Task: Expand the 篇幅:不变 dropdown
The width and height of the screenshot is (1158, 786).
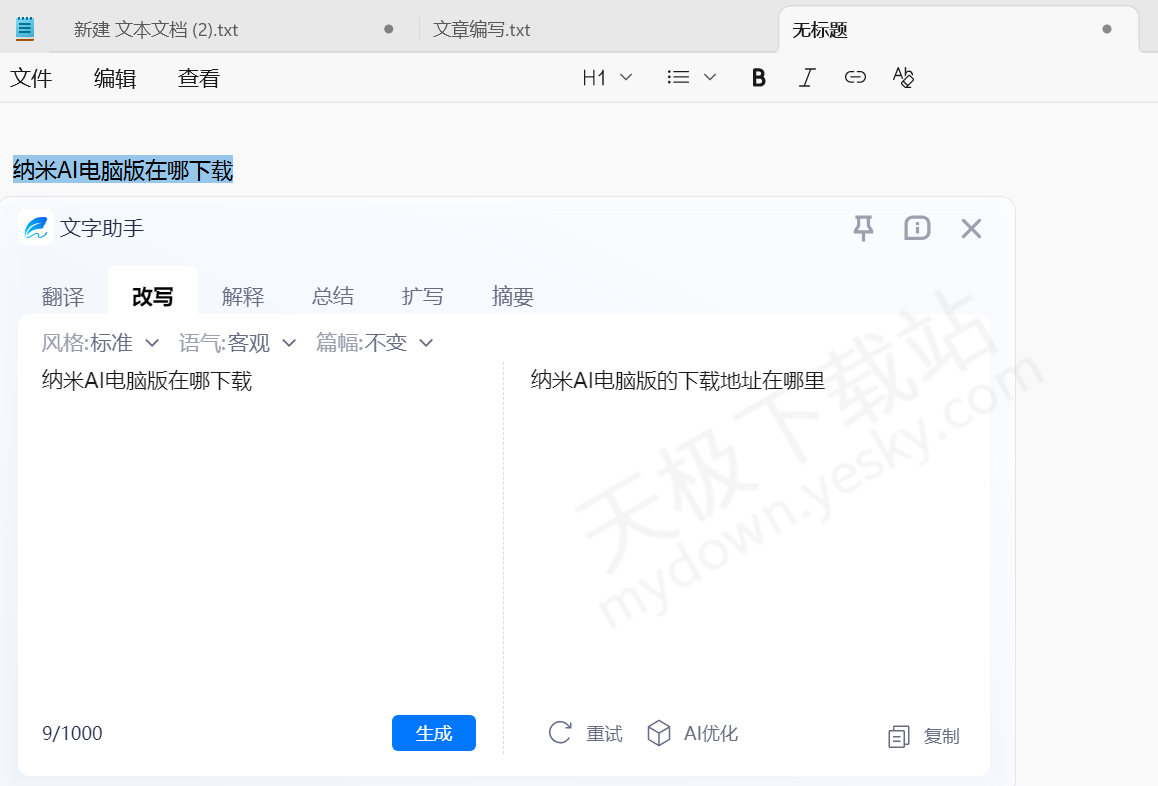Action: pos(374,343)
